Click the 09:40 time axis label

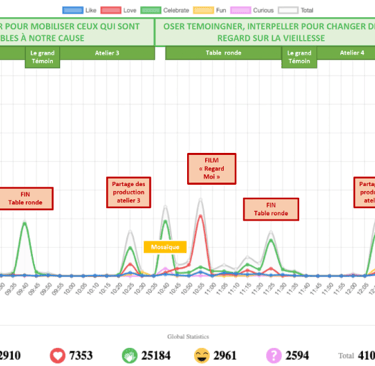(23, 289)
